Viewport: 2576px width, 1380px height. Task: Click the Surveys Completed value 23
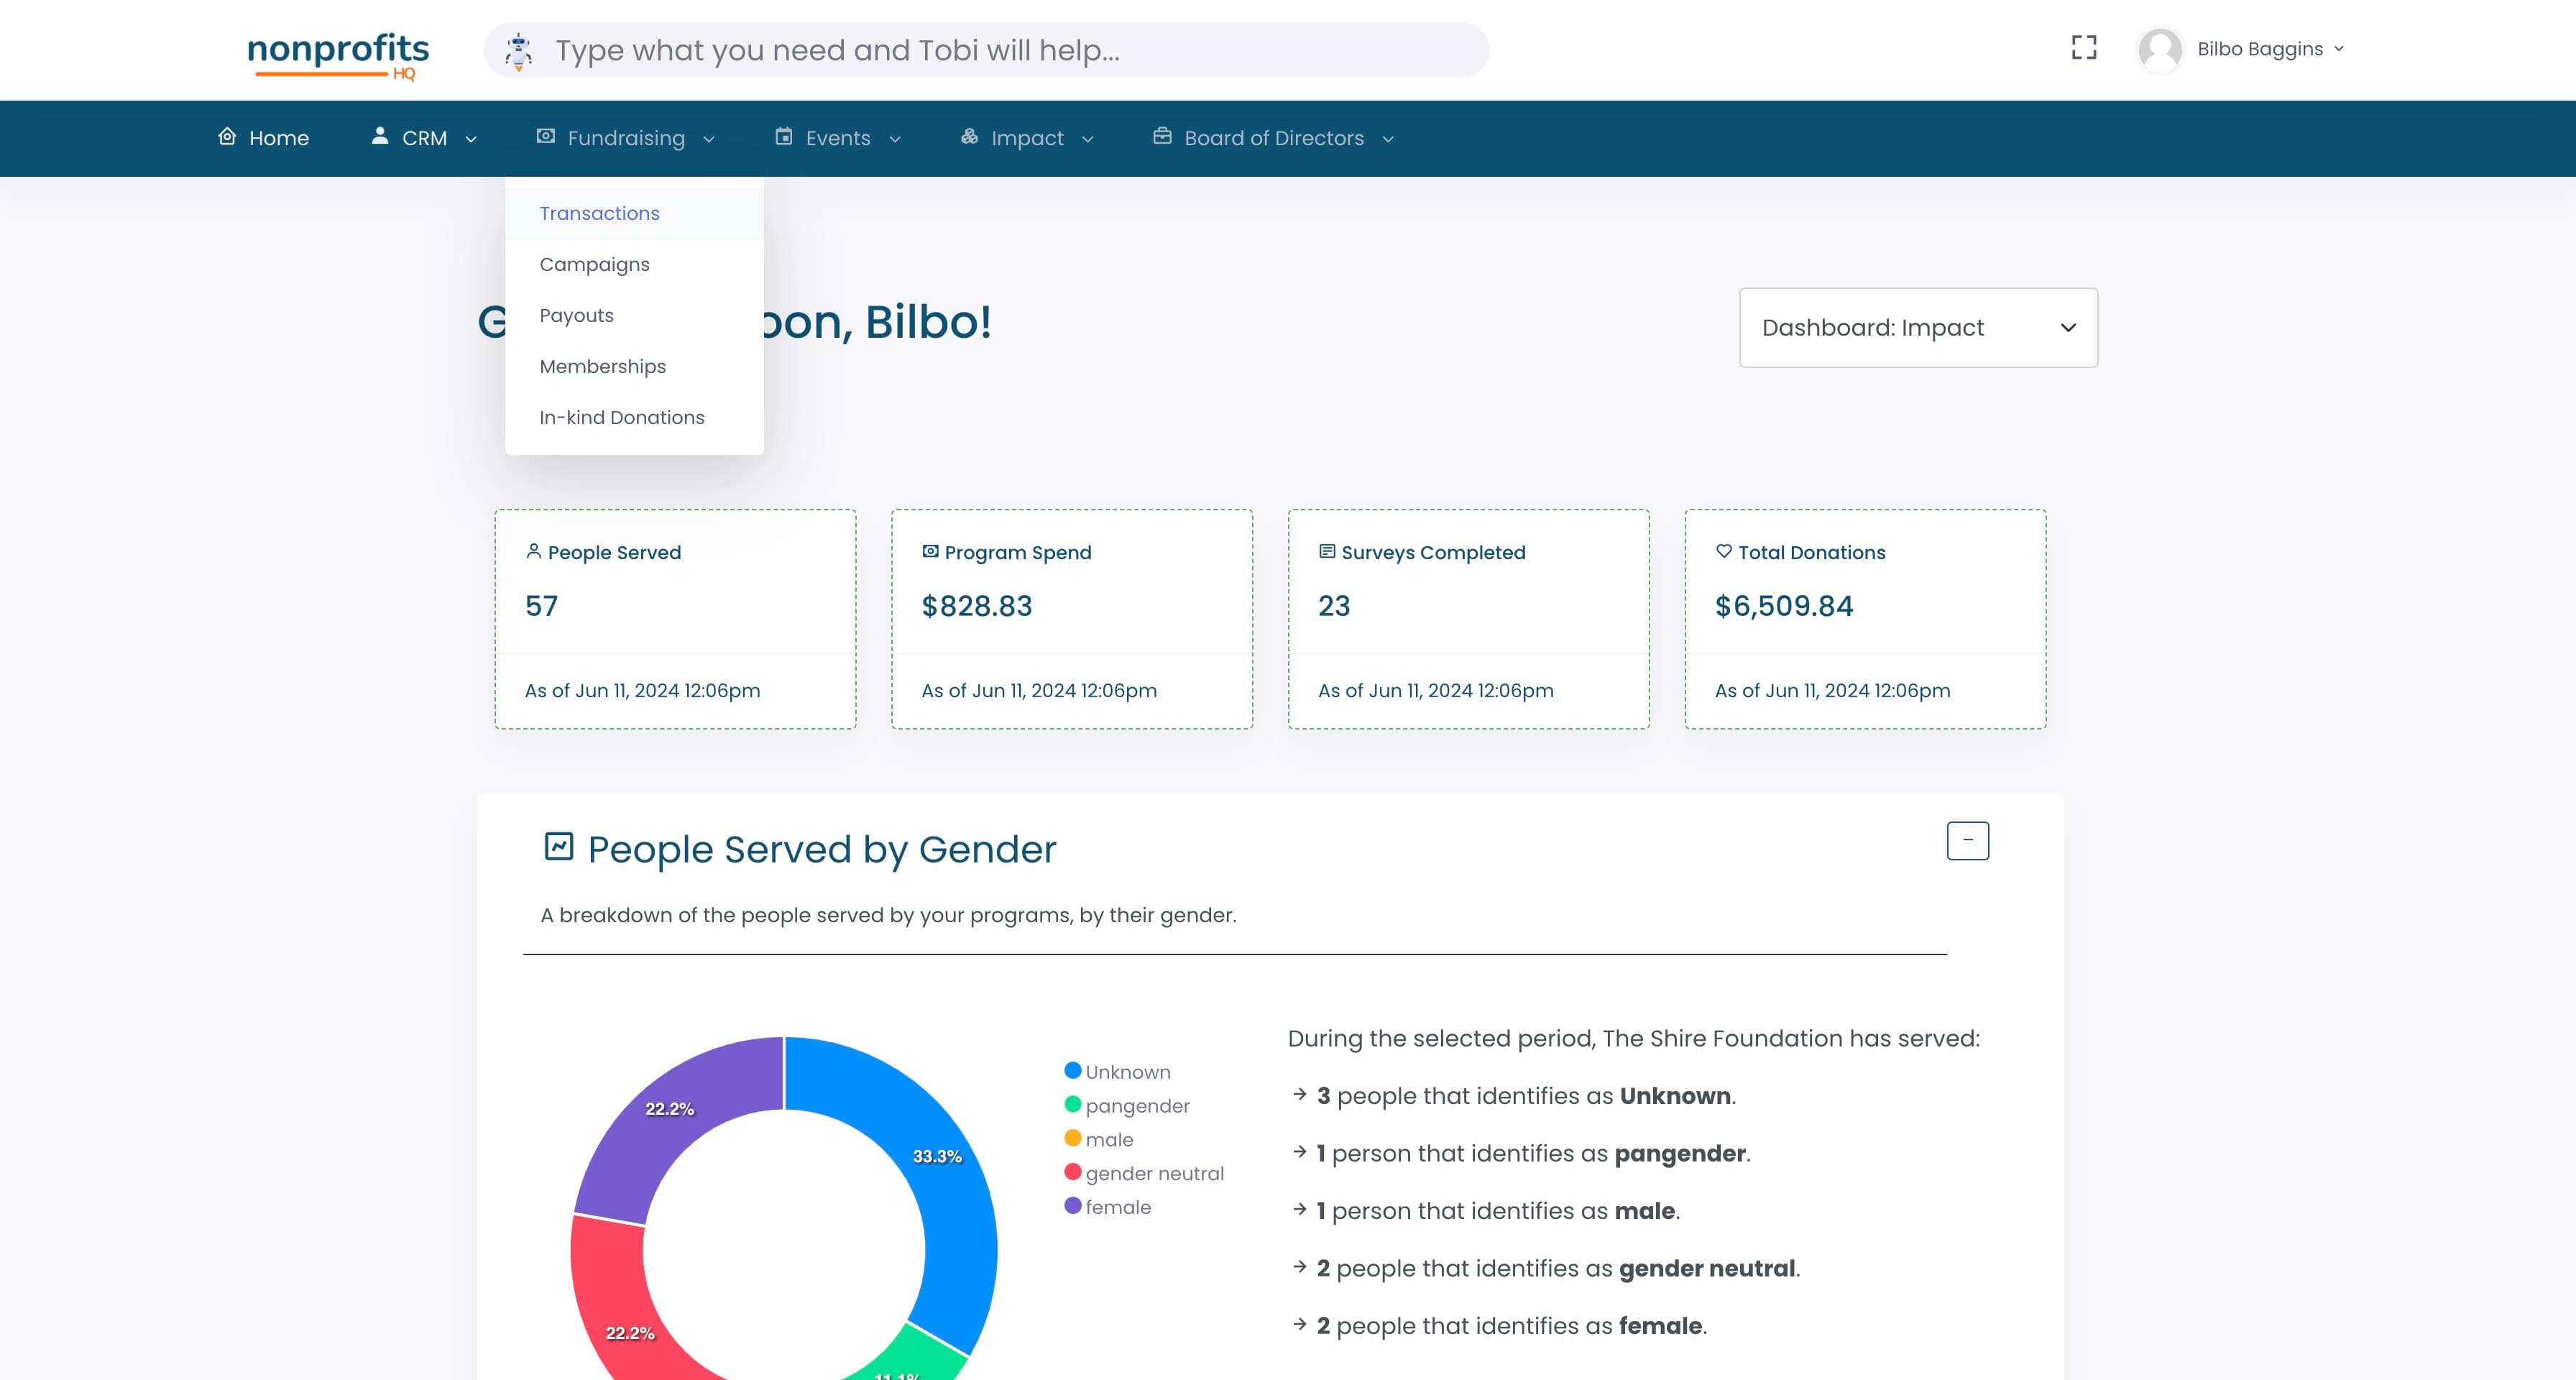pos(1334,605)
